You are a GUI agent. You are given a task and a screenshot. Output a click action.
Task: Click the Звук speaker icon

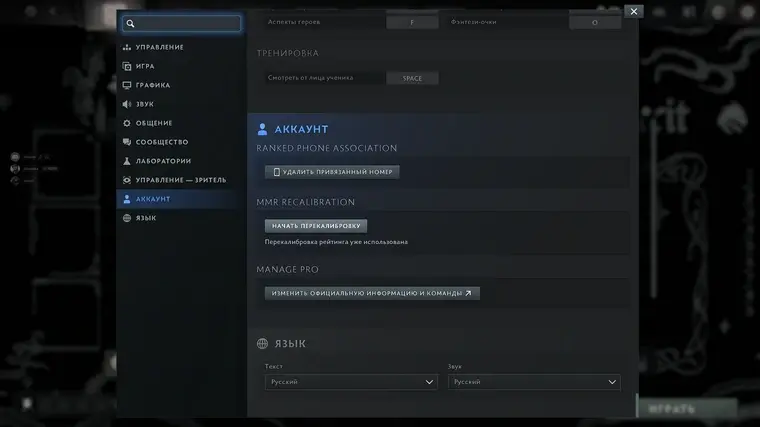coord(126,104)
